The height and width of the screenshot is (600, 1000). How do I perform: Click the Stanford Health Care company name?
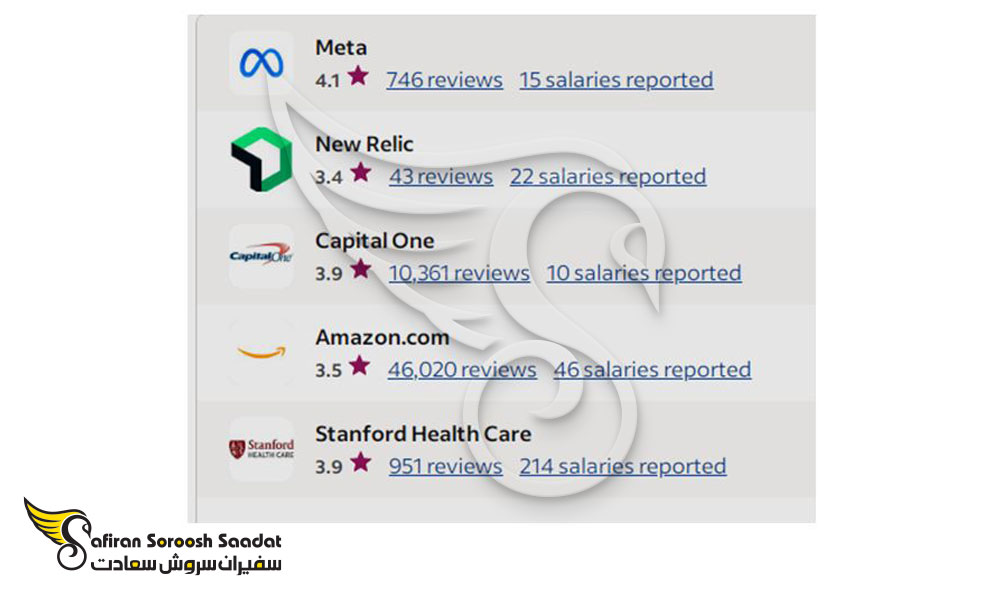pos(423,434)
